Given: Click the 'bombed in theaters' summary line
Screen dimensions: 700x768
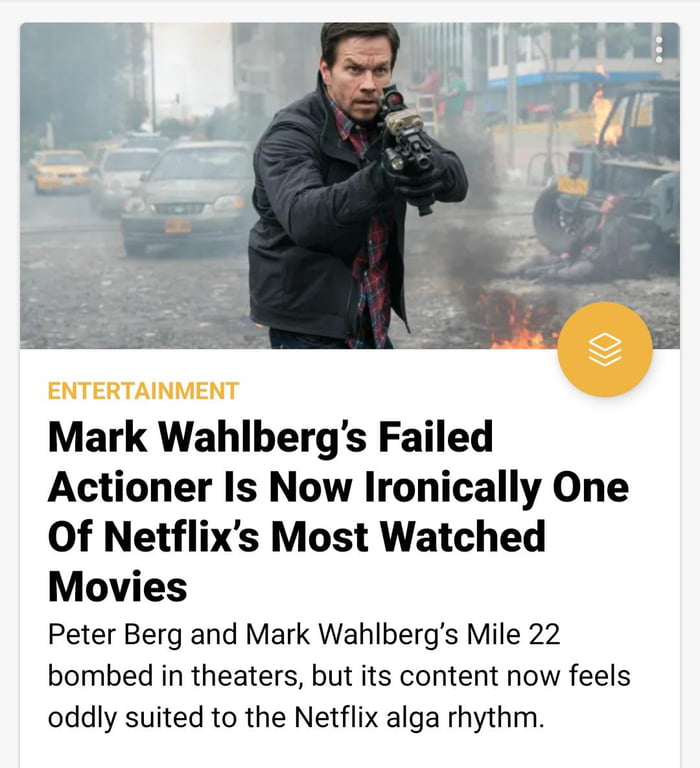Looking at the screenshot, I should coord(339,676).
